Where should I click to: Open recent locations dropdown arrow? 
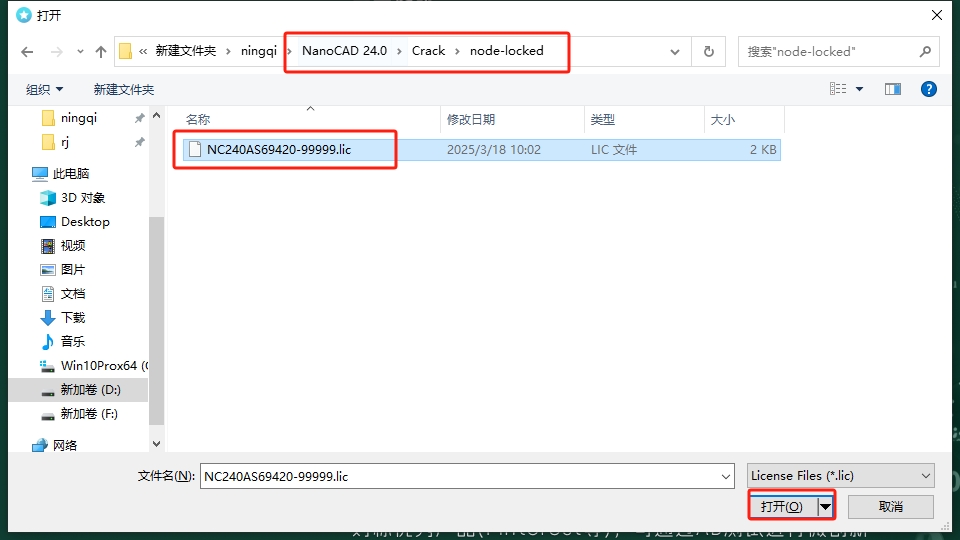(80, 52)
